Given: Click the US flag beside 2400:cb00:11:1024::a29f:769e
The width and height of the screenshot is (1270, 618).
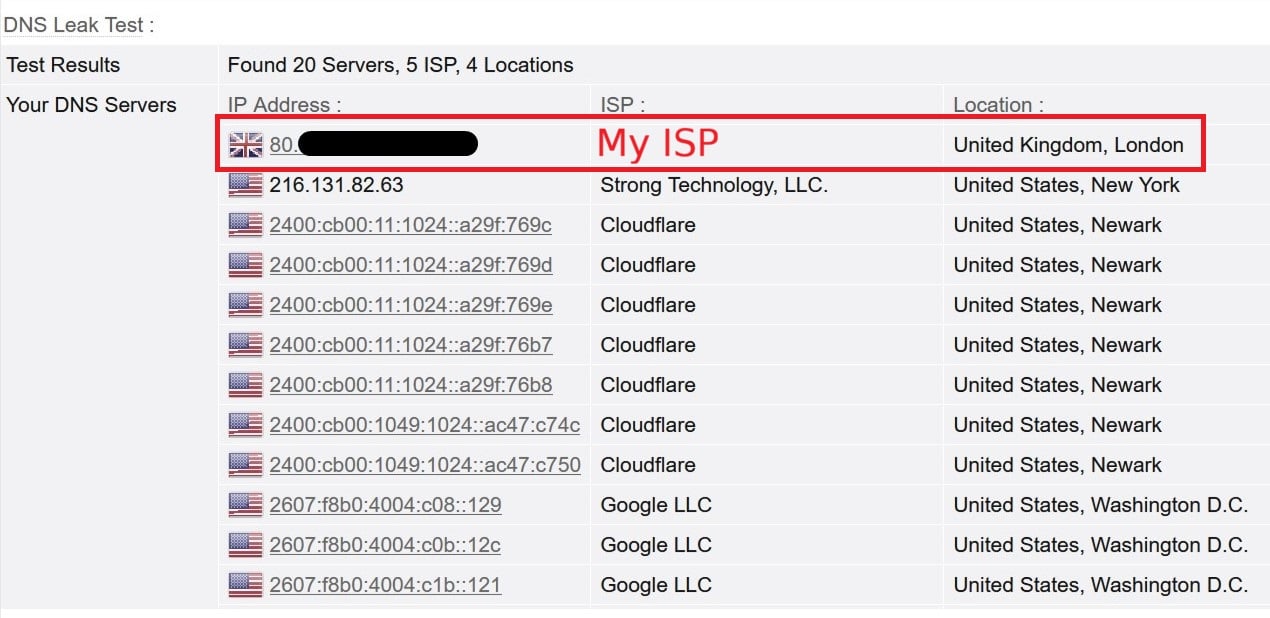Looking at the screenshot, I should 246,305.
